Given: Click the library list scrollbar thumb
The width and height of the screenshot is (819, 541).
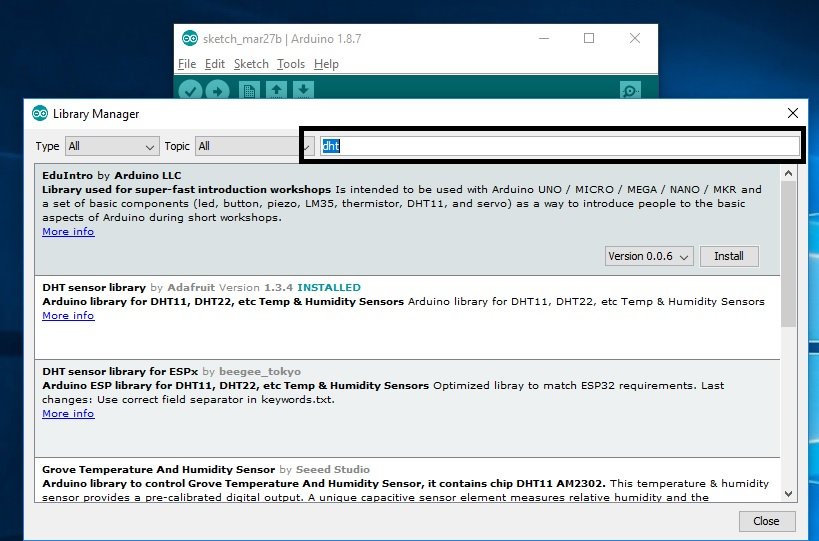Looking at the screenshot, I should tap(789, 254).
